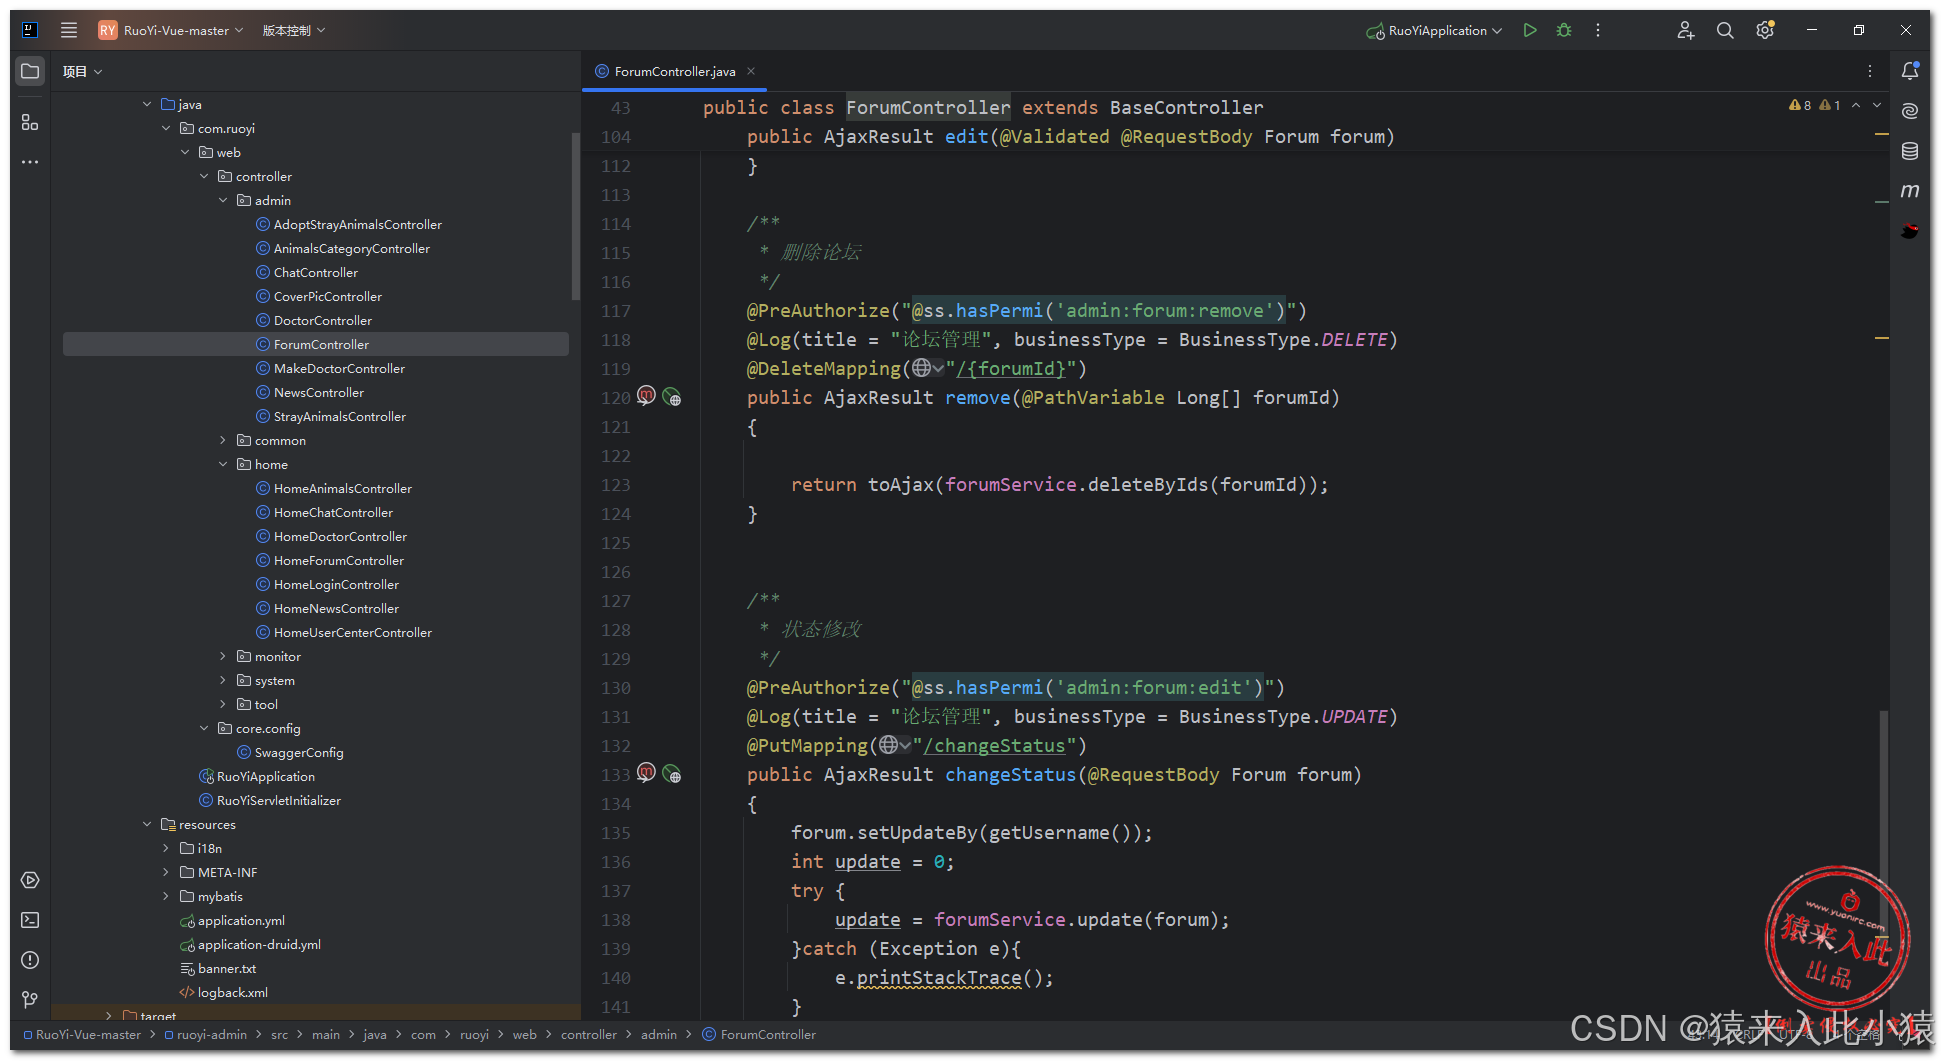Image resolution: width=1941 pixels, height=1061 pixels.
Task: Open AdoptStrayAnimalsController in the tree
Action: [348, 224]
